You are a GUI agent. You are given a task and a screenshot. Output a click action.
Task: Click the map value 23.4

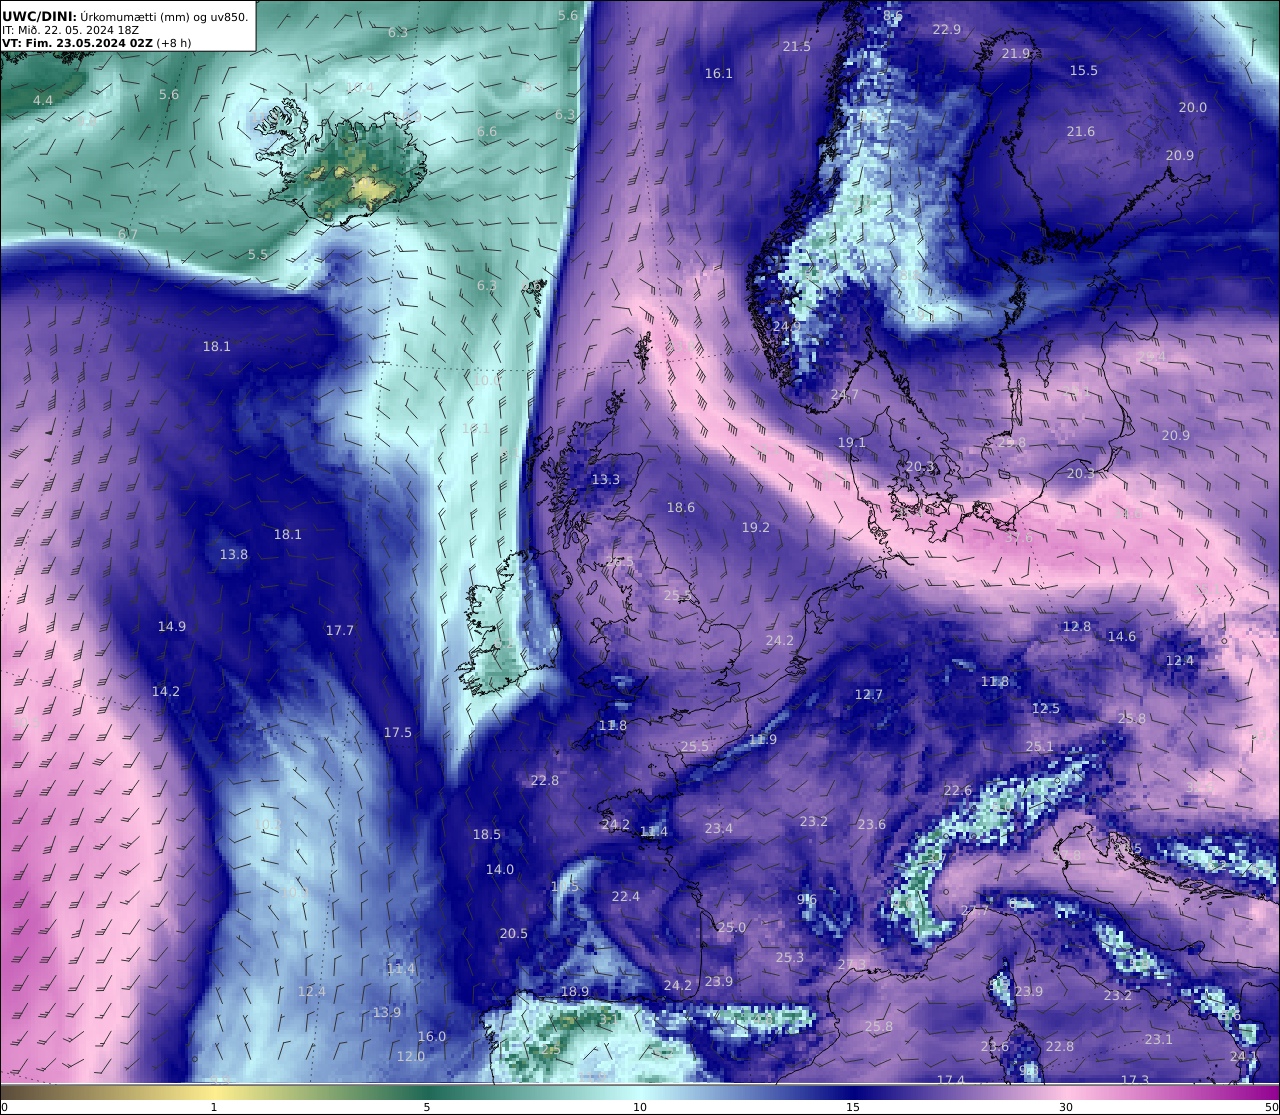(719, 829)
